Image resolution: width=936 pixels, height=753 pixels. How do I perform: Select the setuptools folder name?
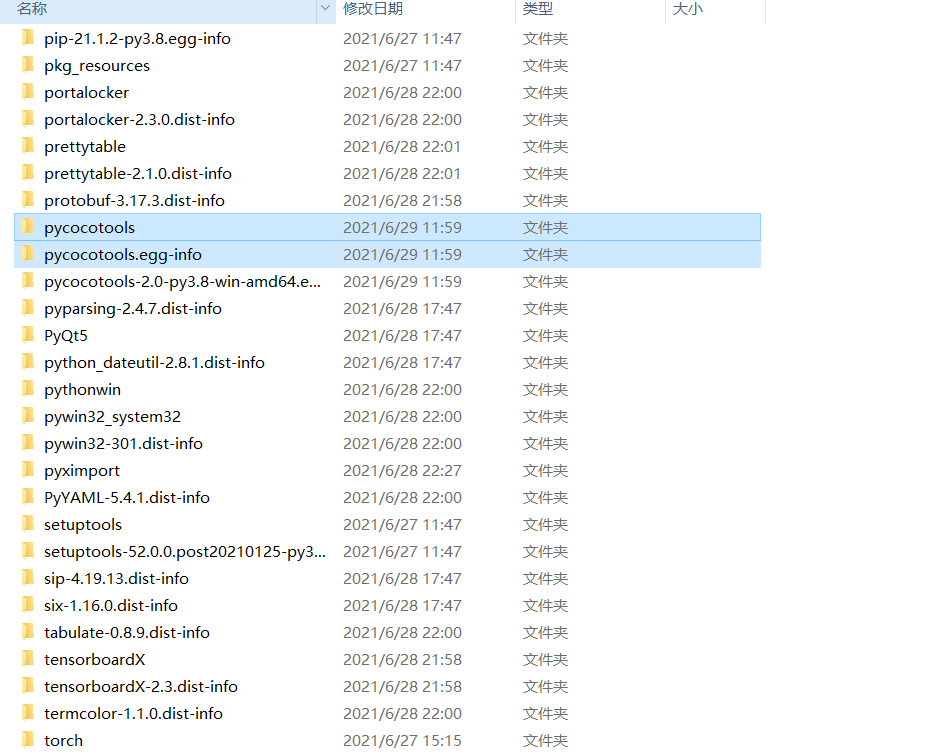pos(83,525)
